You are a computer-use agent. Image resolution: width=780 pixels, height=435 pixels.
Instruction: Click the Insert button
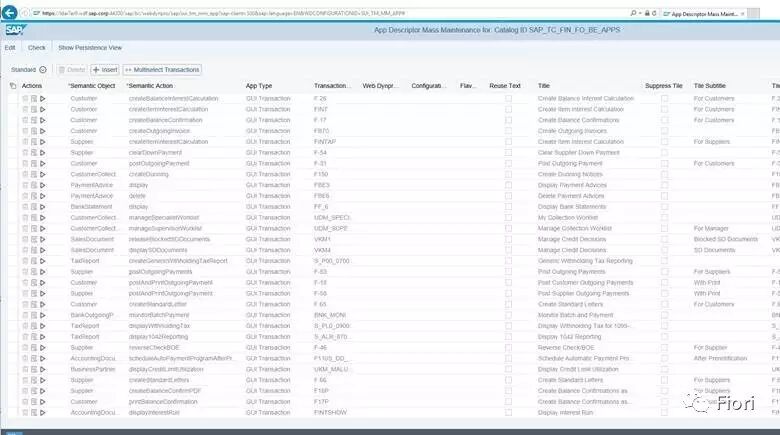[105, 70]
